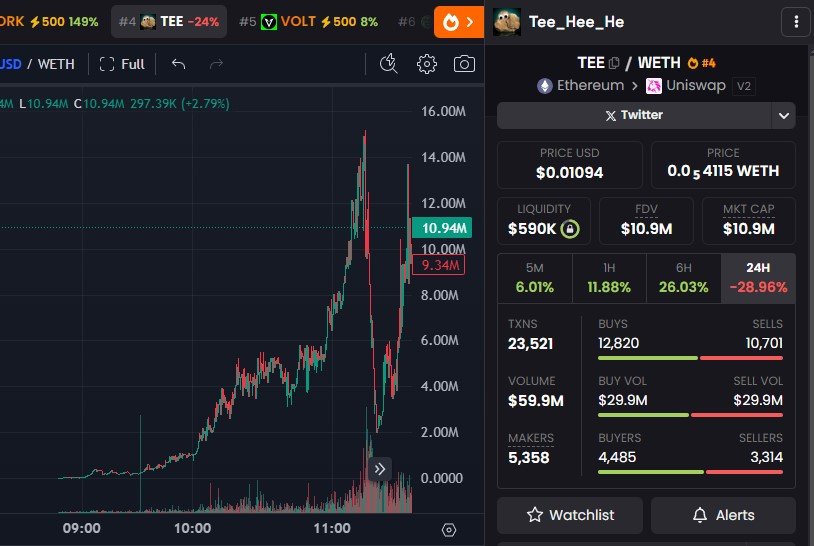Copy the TEE token address
Screen dimensions: 814x546
click(x=614, y=63)
